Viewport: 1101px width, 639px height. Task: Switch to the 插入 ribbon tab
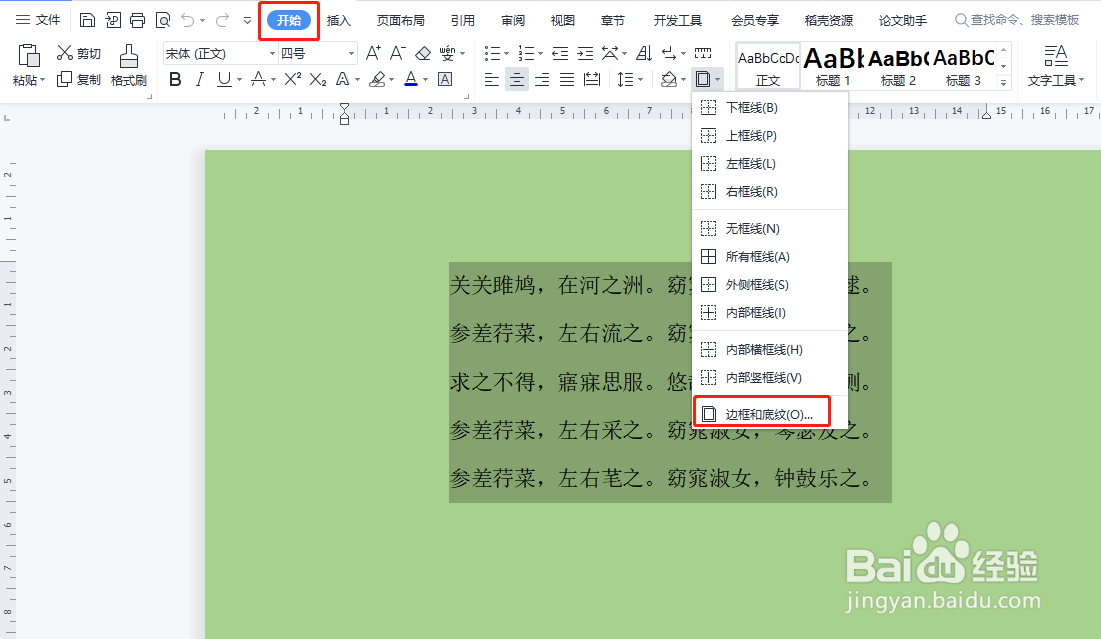[x=338, y=19]
